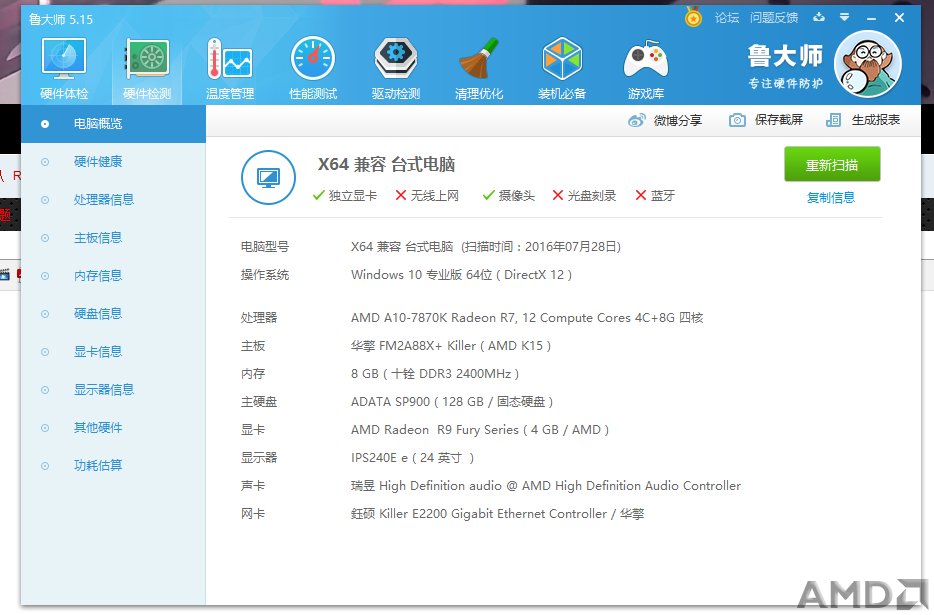The image size is (934, 615).
Task: Click the green 重新扫描 rescan button
Action: click(x=832, y=164)
